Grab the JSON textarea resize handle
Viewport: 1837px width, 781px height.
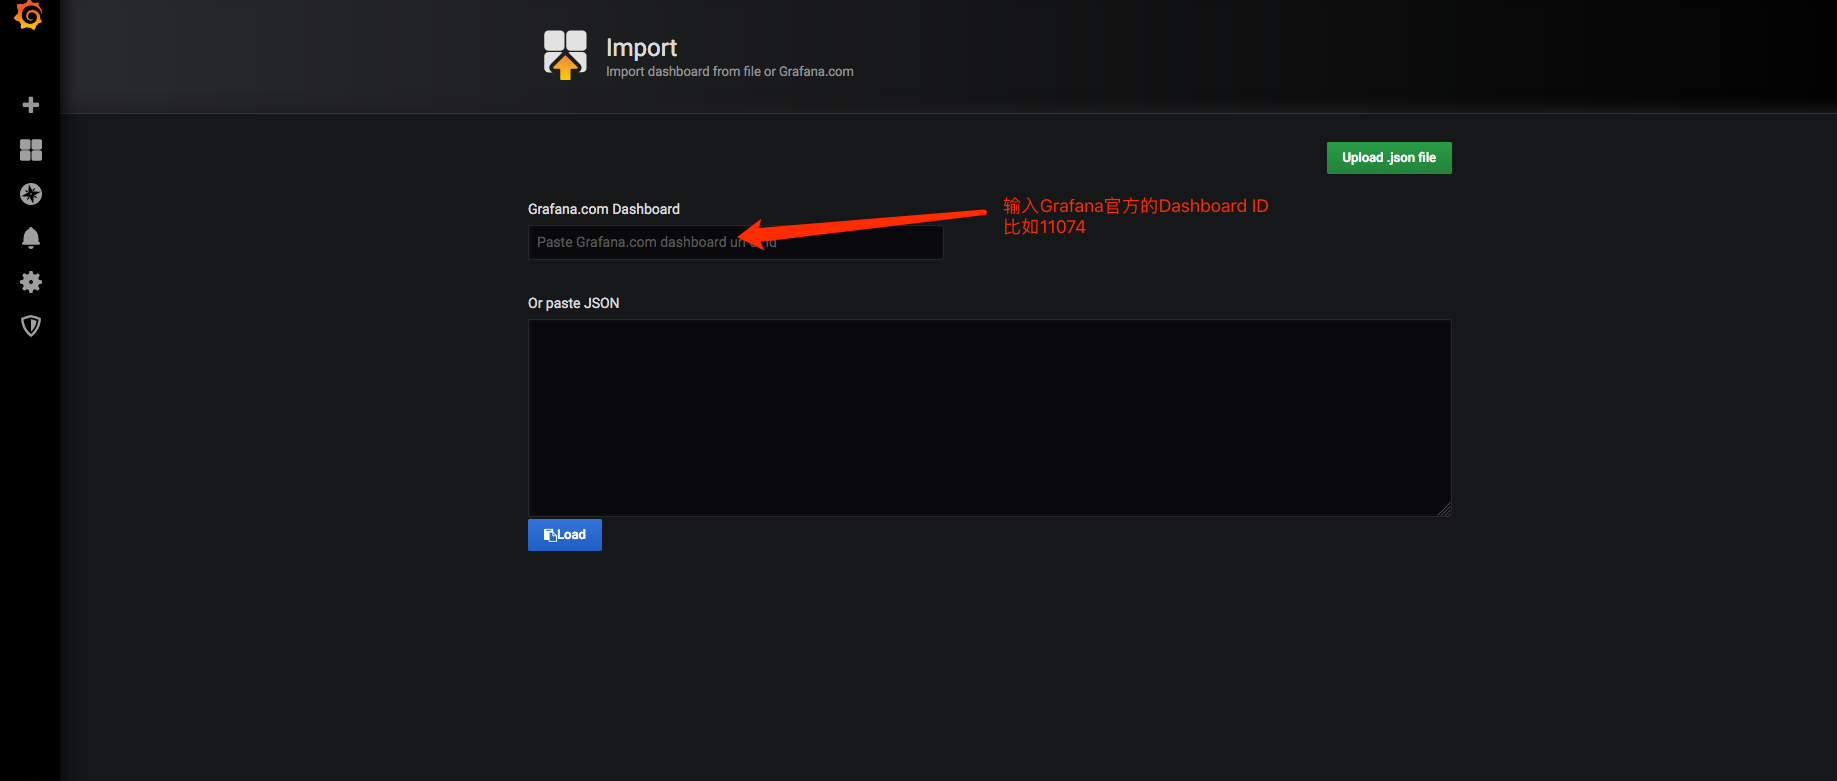(x=1444, y=509)
